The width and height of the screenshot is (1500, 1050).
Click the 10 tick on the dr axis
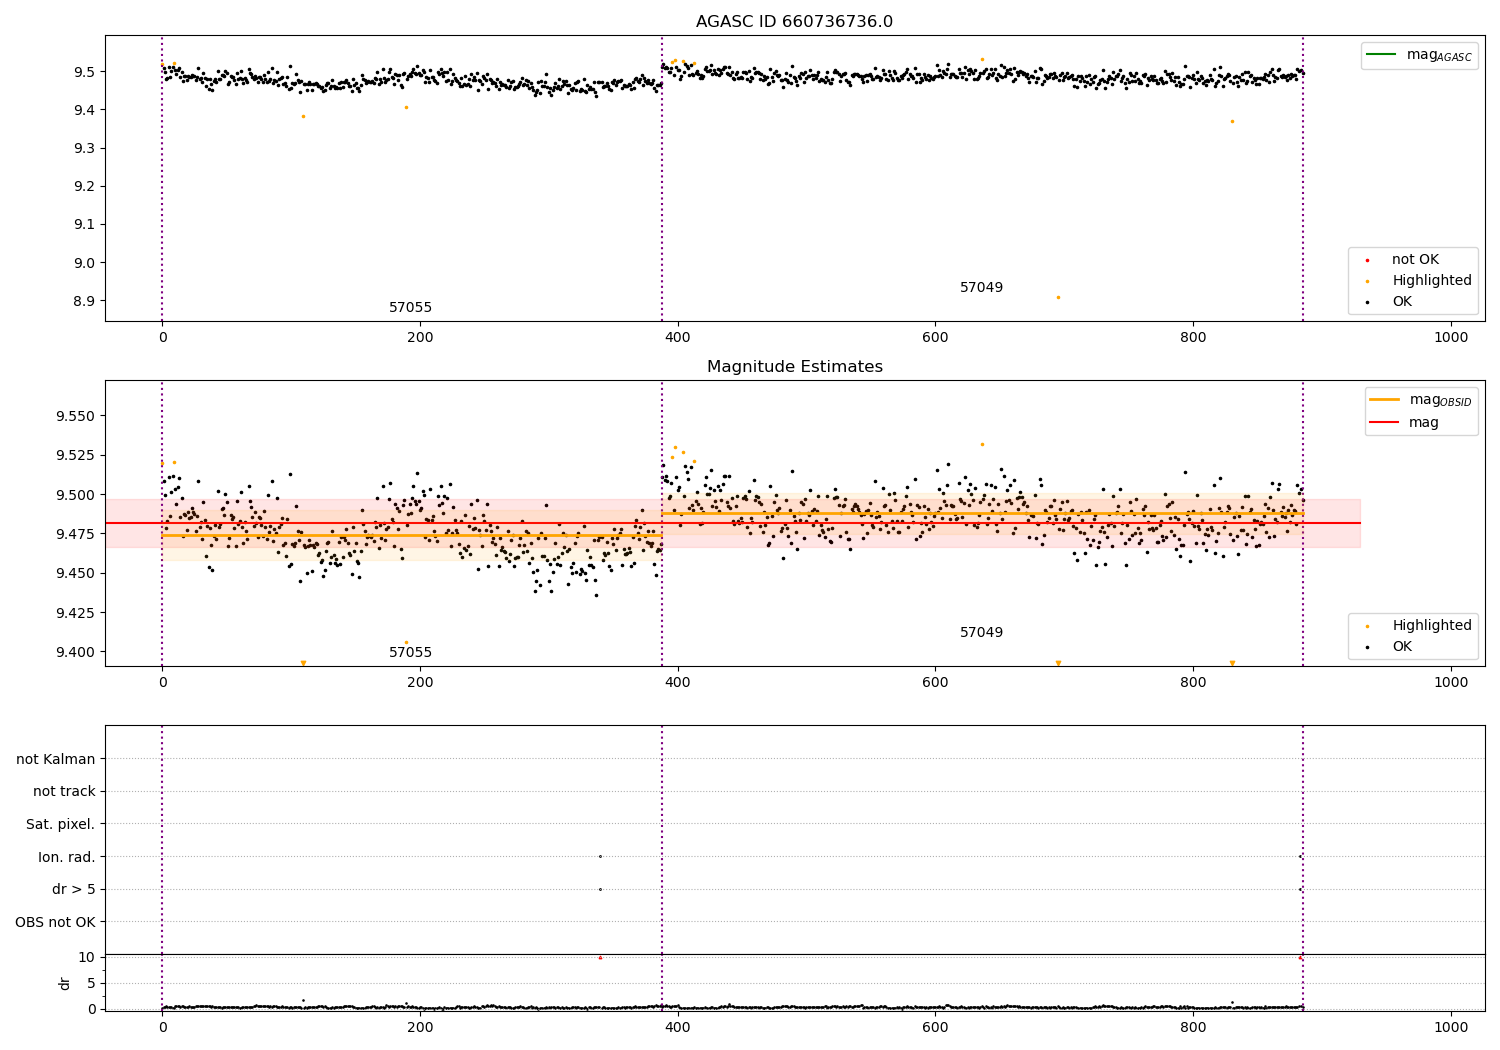point(87,957)
